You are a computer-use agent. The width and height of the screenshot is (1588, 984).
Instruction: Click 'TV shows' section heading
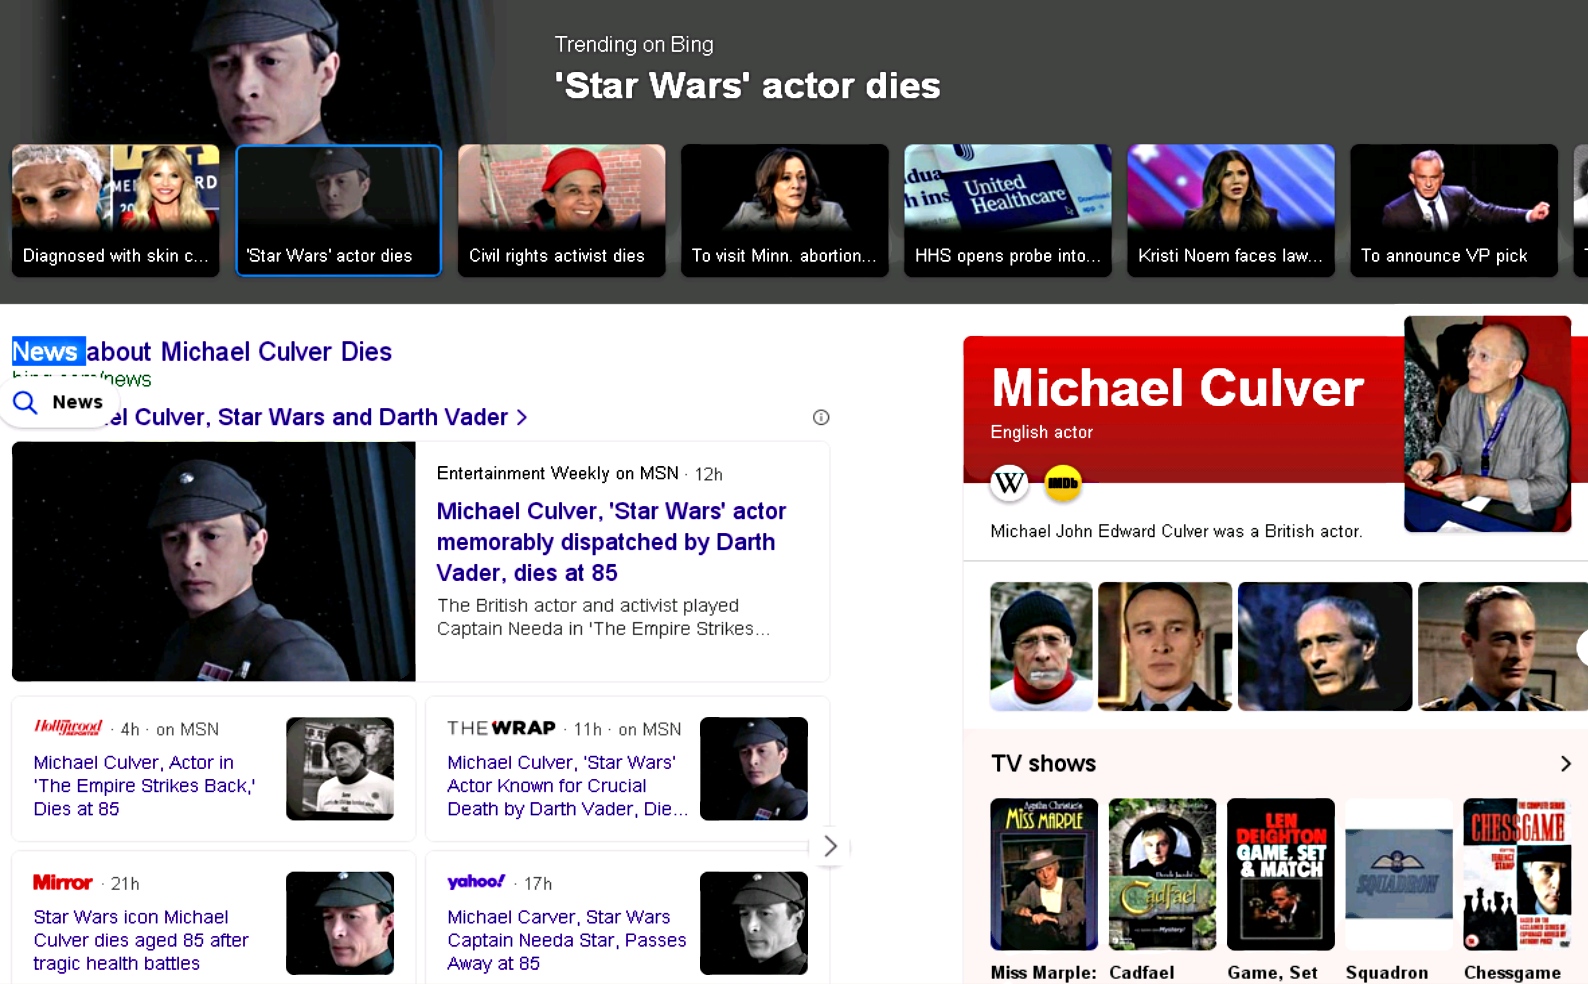tap(1043, 764)
